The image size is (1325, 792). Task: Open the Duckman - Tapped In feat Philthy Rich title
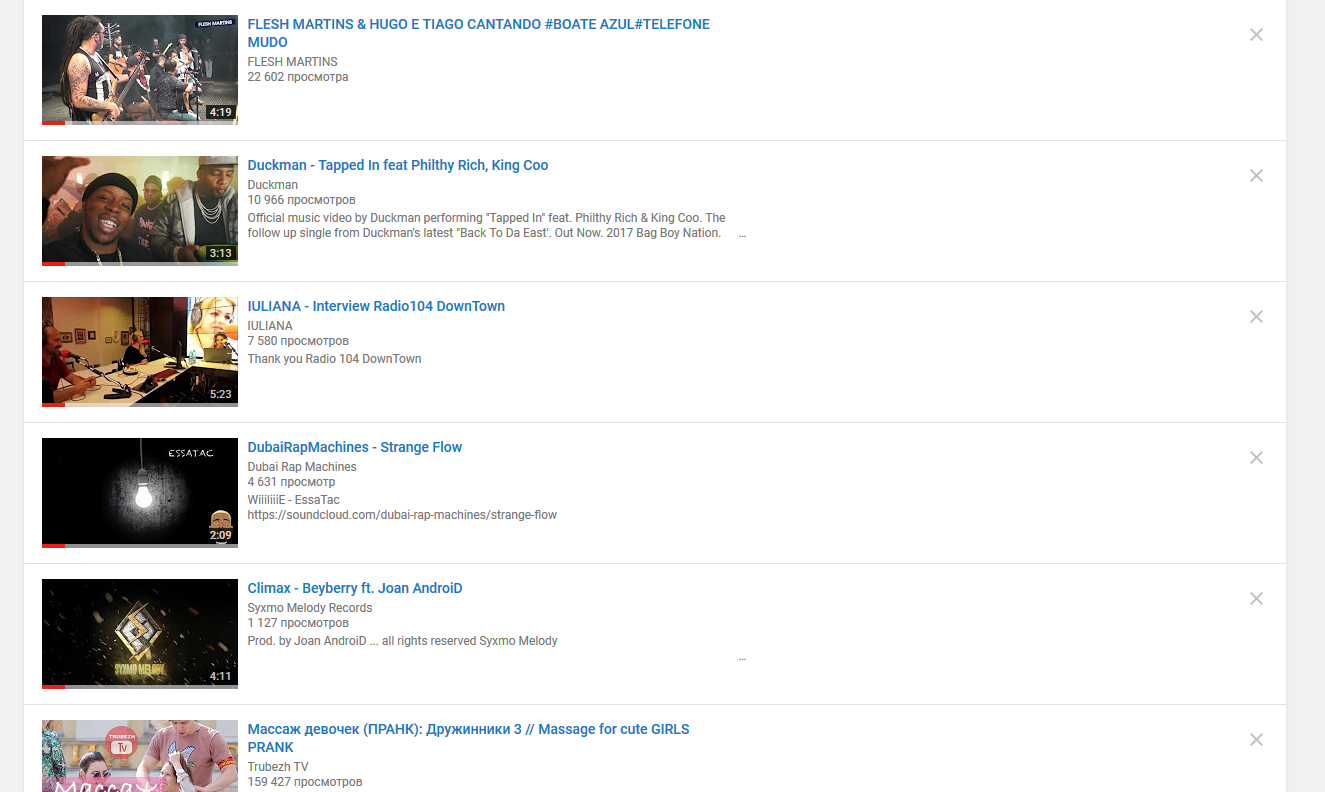[398, 165]
